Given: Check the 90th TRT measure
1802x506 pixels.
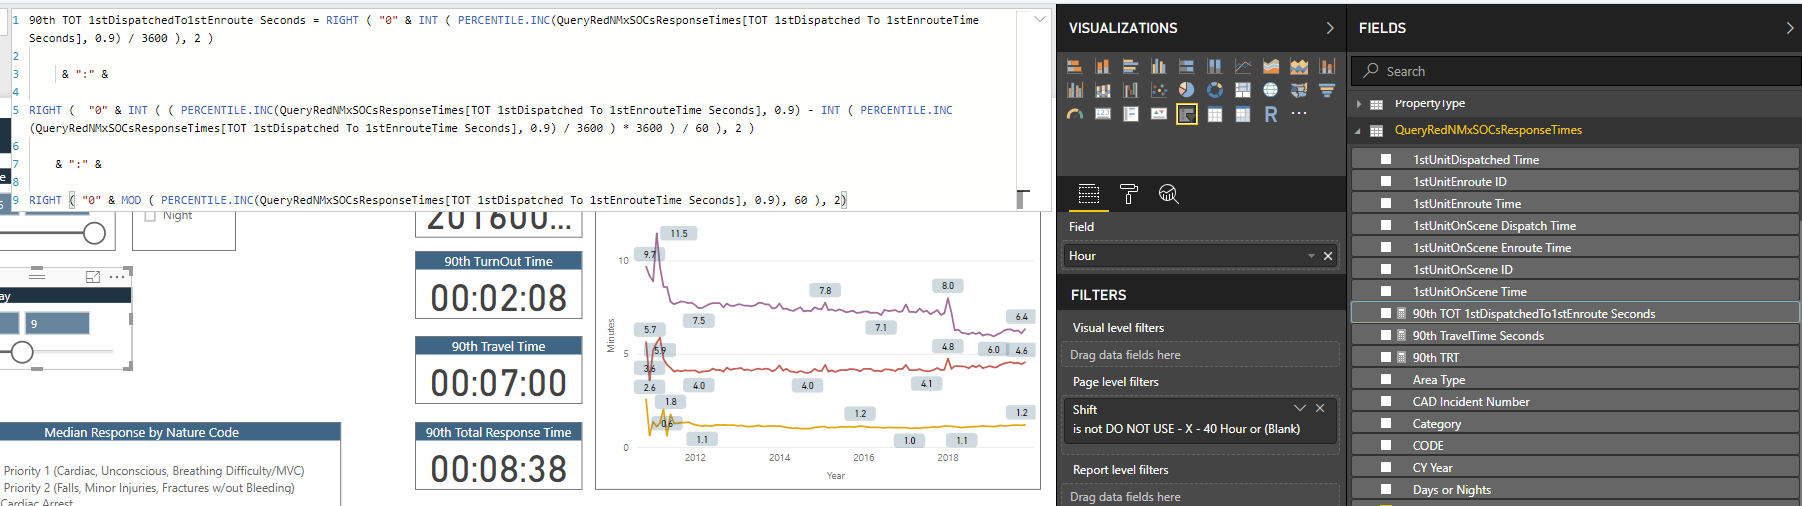Looking at the screenshot, I should pyautogui.click(x=1385, y=357).
